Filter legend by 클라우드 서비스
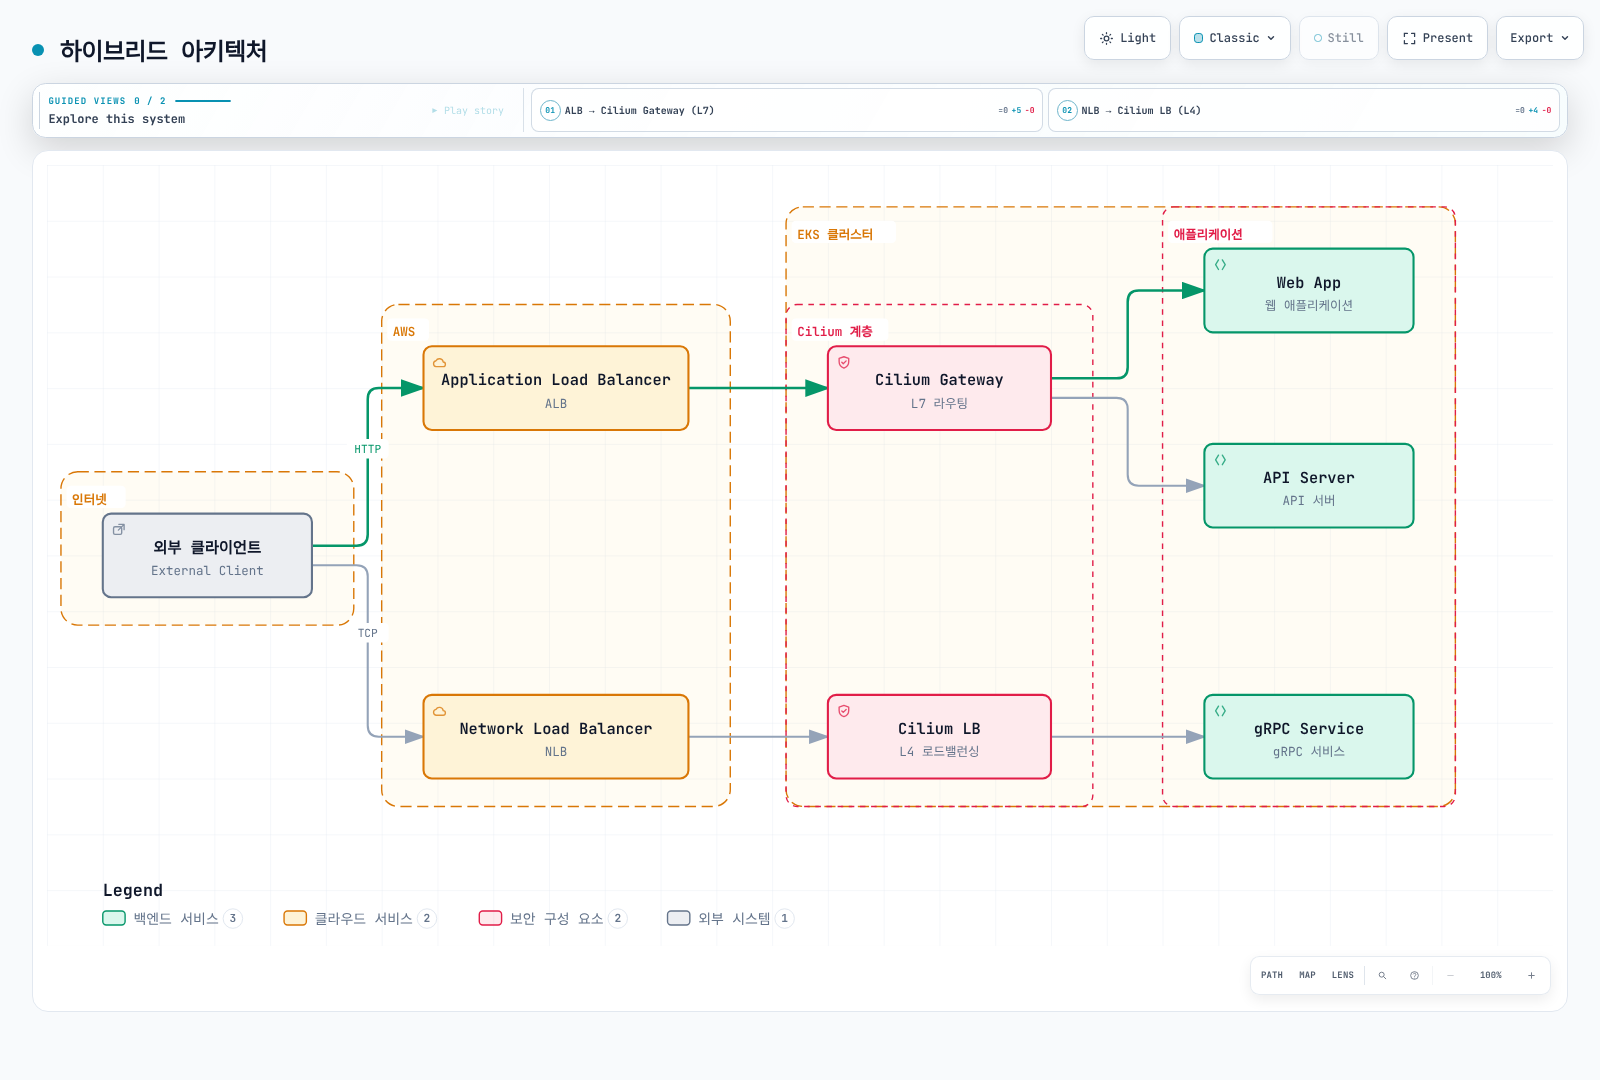This screenshot has height=1080, width=1600. [360, 918]
